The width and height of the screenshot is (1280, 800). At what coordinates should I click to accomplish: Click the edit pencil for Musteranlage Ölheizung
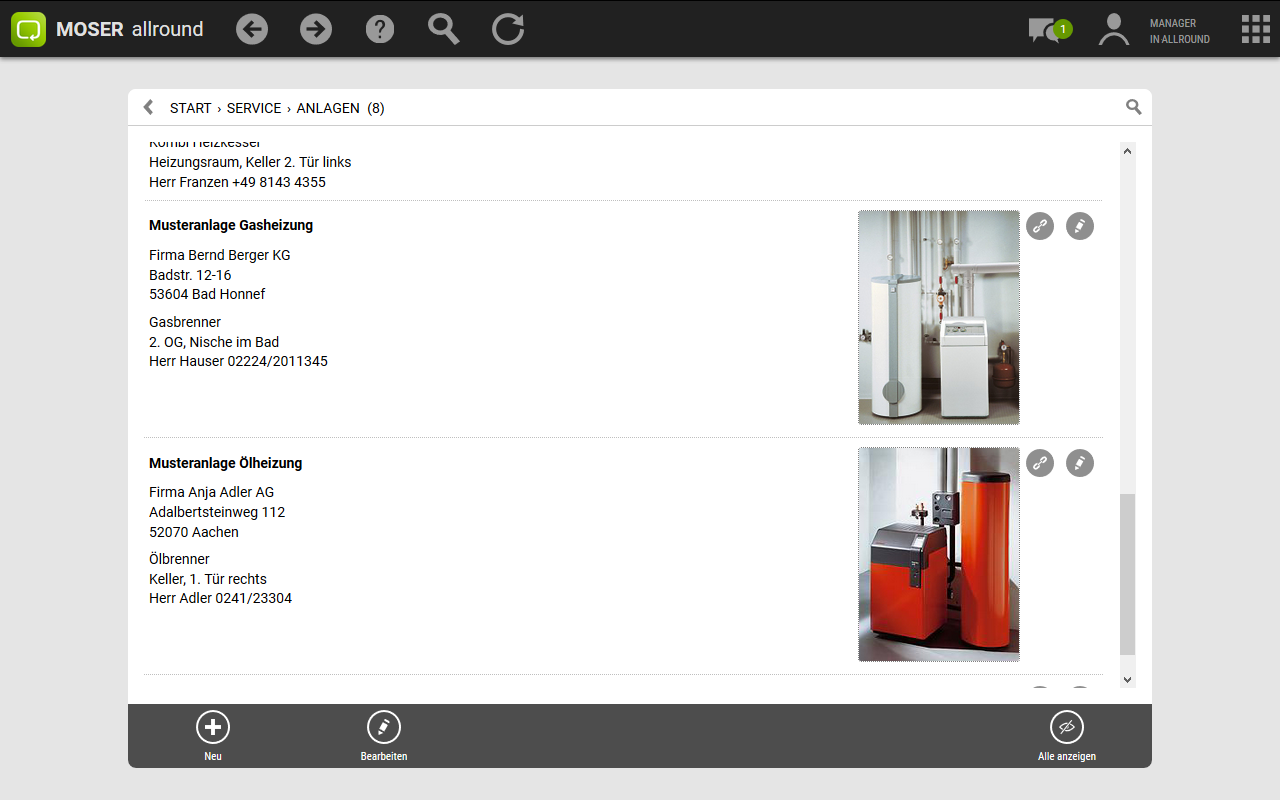pyautogui.click(x=1080, y=463)
